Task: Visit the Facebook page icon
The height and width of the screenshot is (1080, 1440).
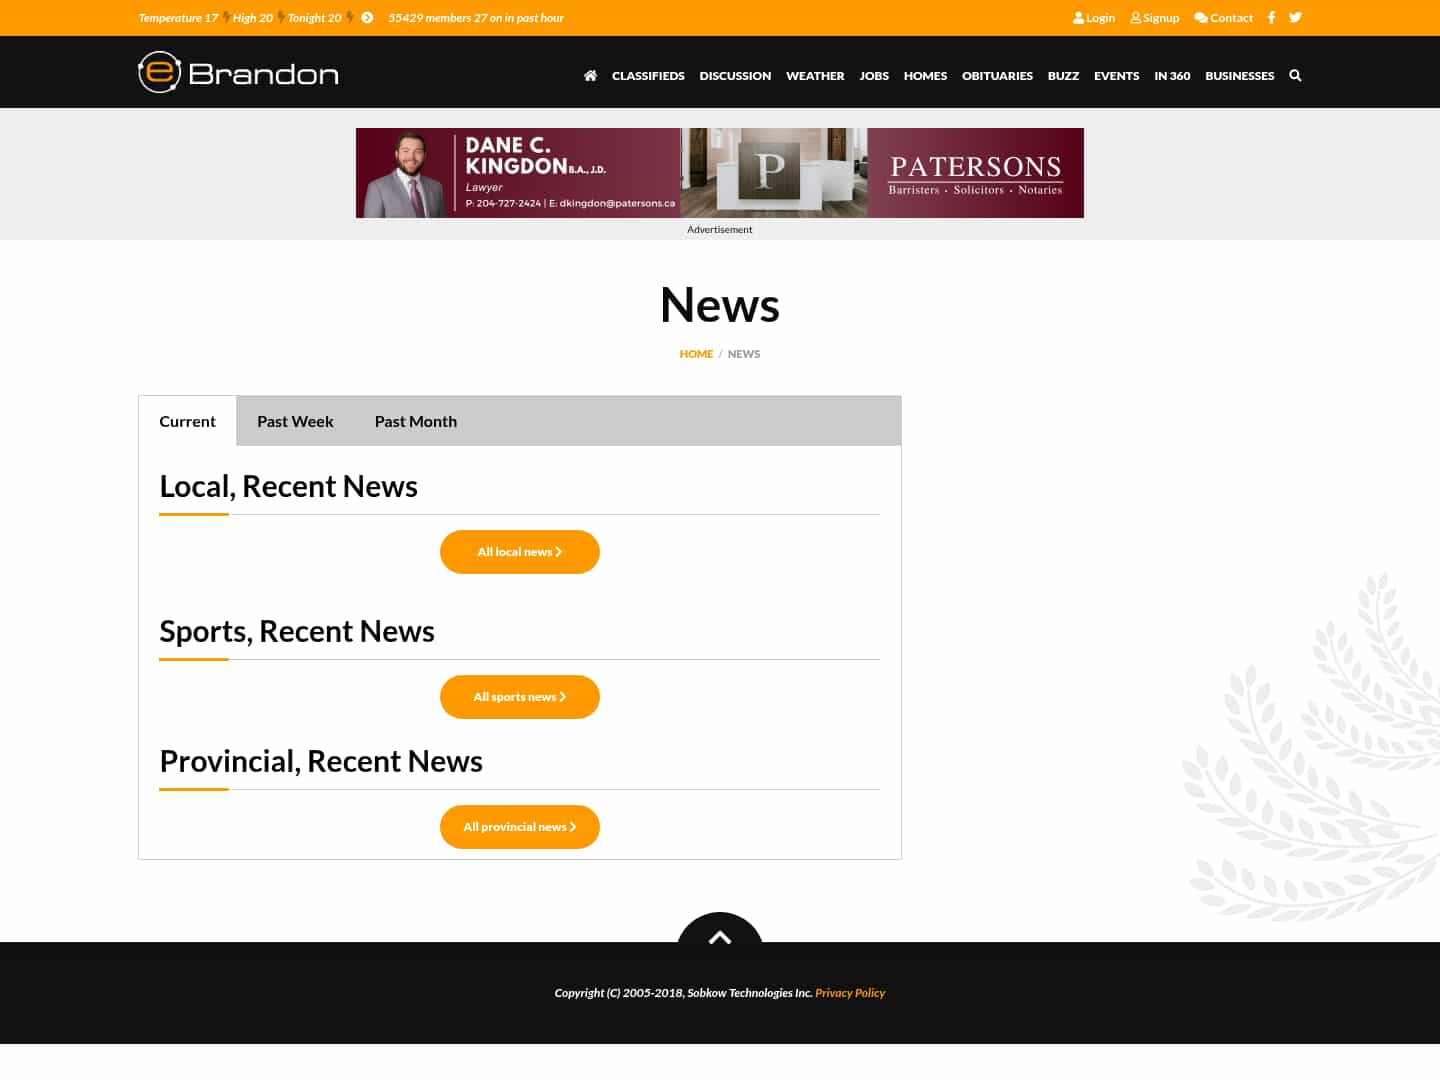Action: point(1271,17)
